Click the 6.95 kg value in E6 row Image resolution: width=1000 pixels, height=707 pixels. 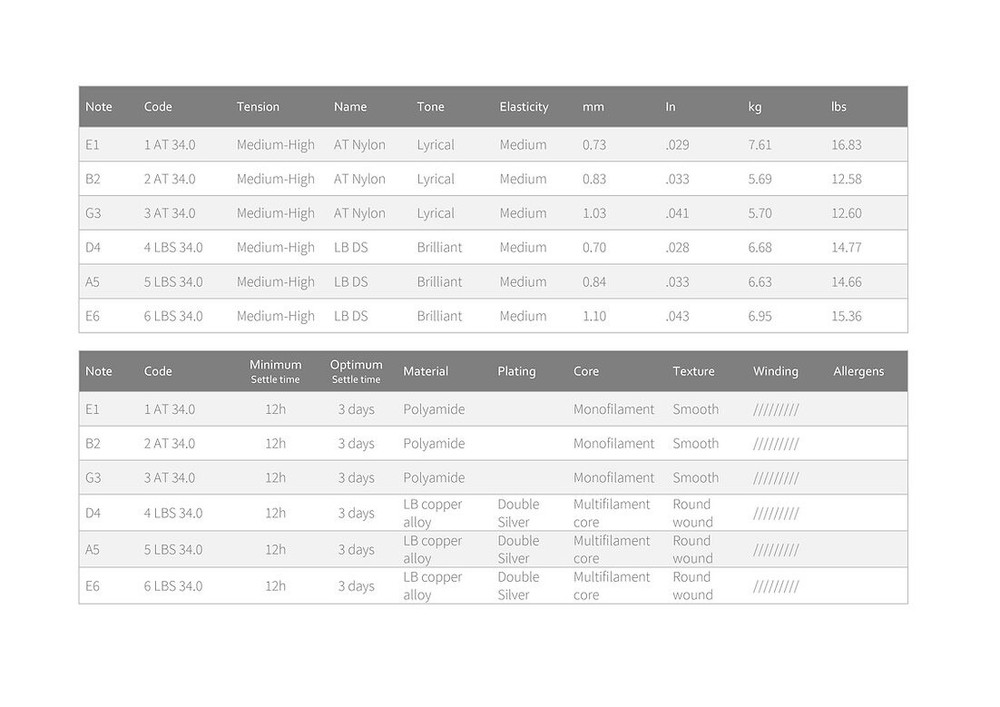coord(760,316)
